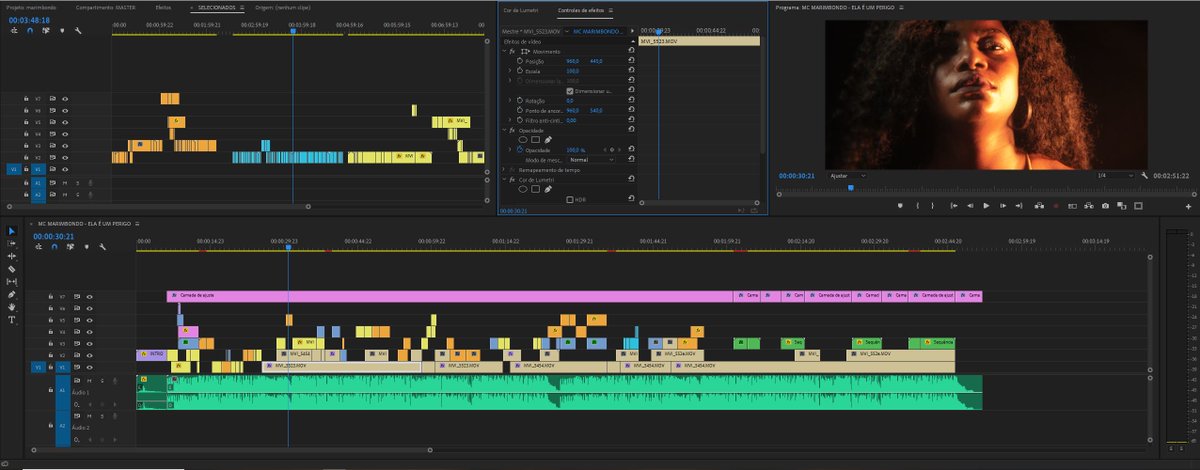
Task: Open Program monitor button editor plus
Action: 1188,207
